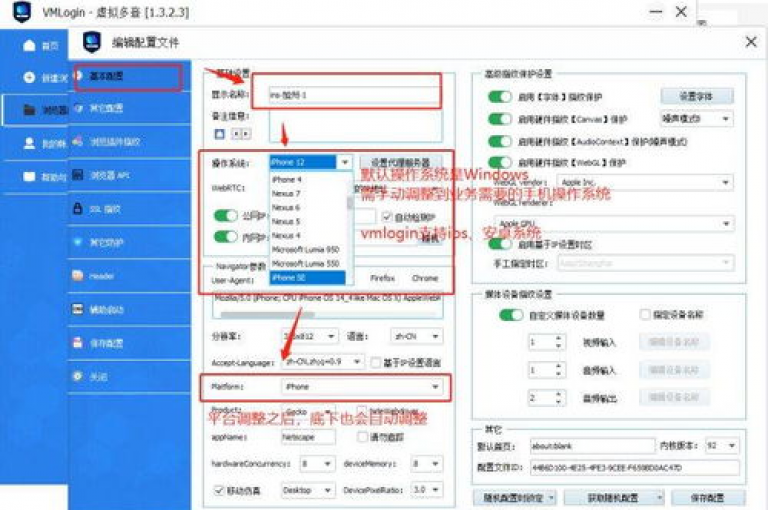Toggle WebGL hardware fingerprint protection switch

pyautogui.click(x=500, y=162)
